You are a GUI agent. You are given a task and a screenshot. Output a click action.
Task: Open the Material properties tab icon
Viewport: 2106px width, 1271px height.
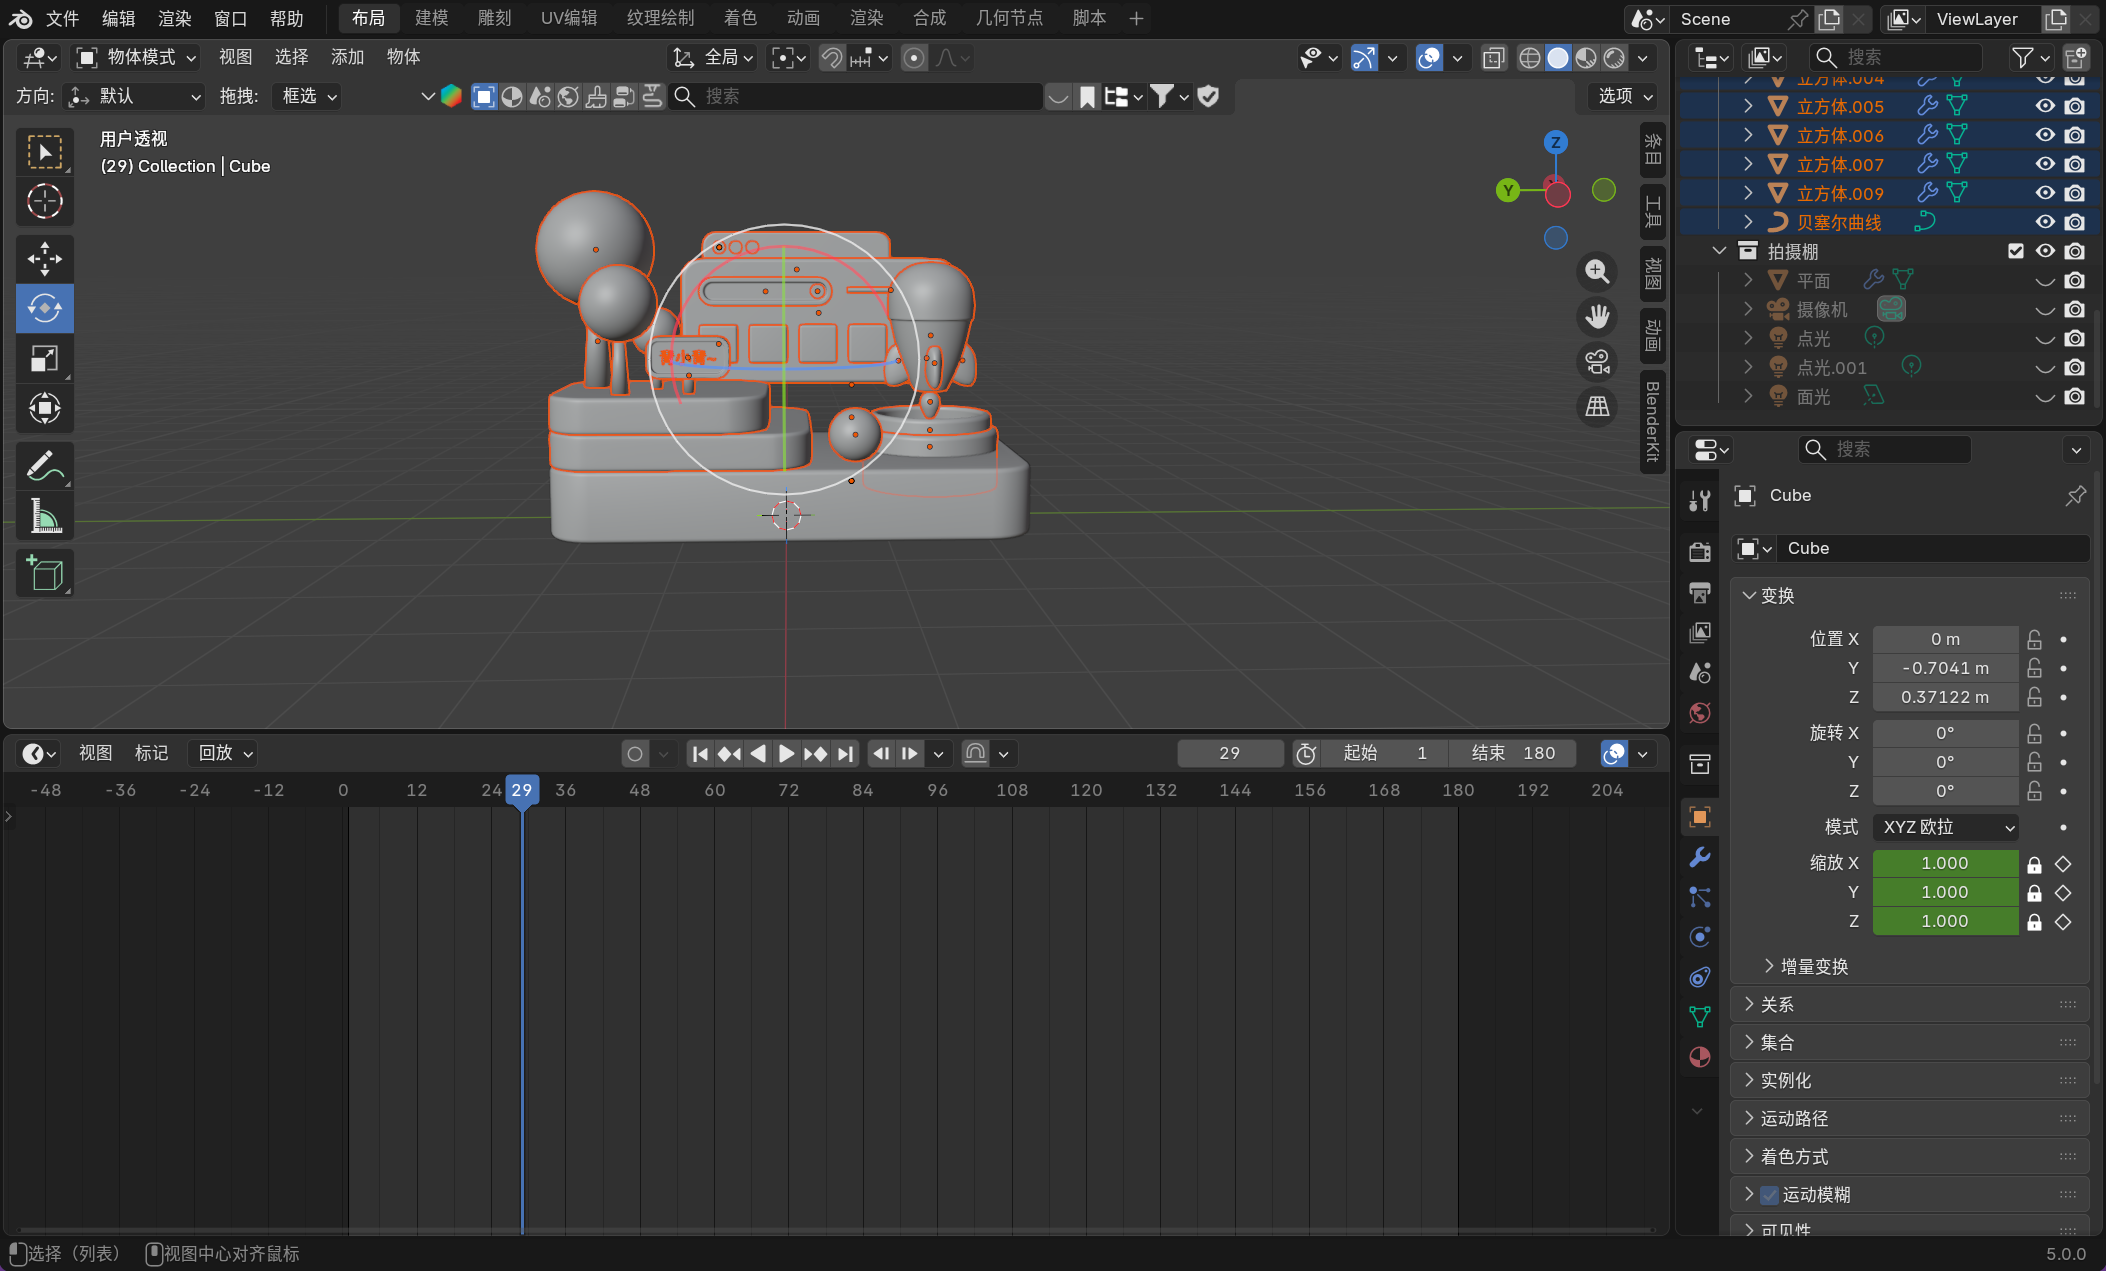(x=1699, y=1057)
